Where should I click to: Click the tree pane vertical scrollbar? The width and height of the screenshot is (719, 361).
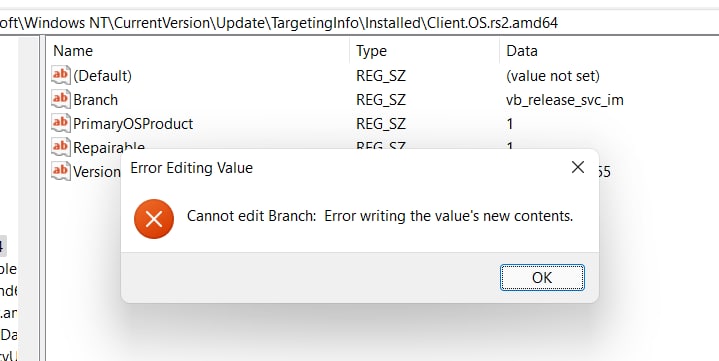pyautogui.click(x=28, y=199)
